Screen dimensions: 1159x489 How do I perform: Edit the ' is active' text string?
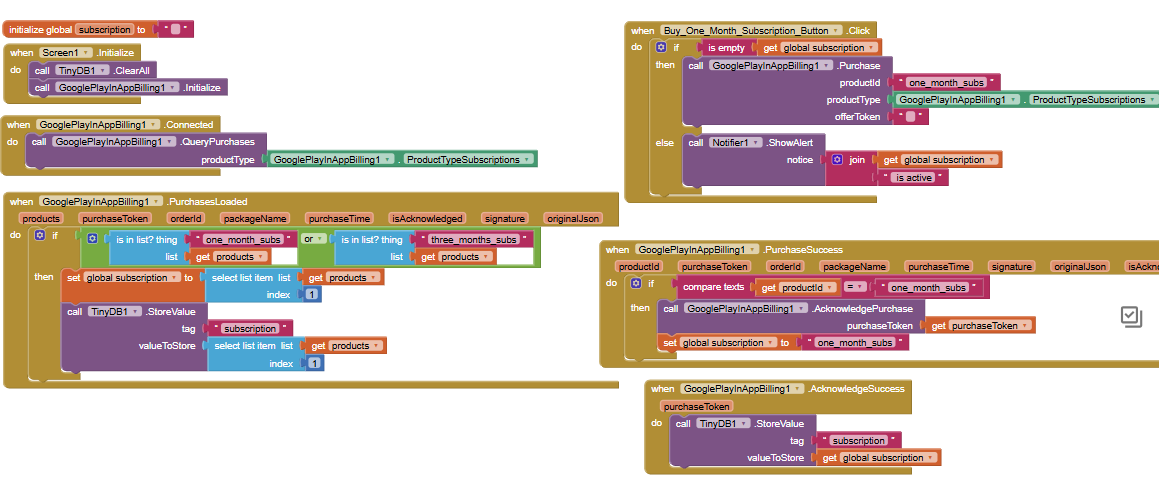(x=912, y=177)
